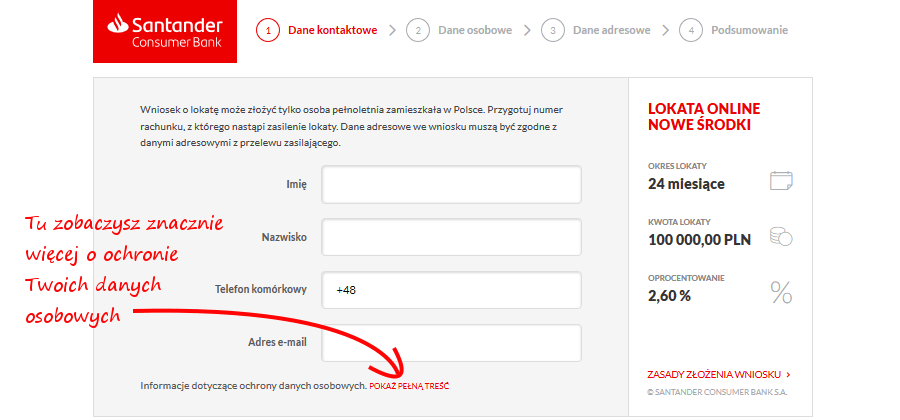The height and width of the screenshot is (420, 900).
Task: Click the chevron after Dane adresowe
Action: [x=666, y=30]
